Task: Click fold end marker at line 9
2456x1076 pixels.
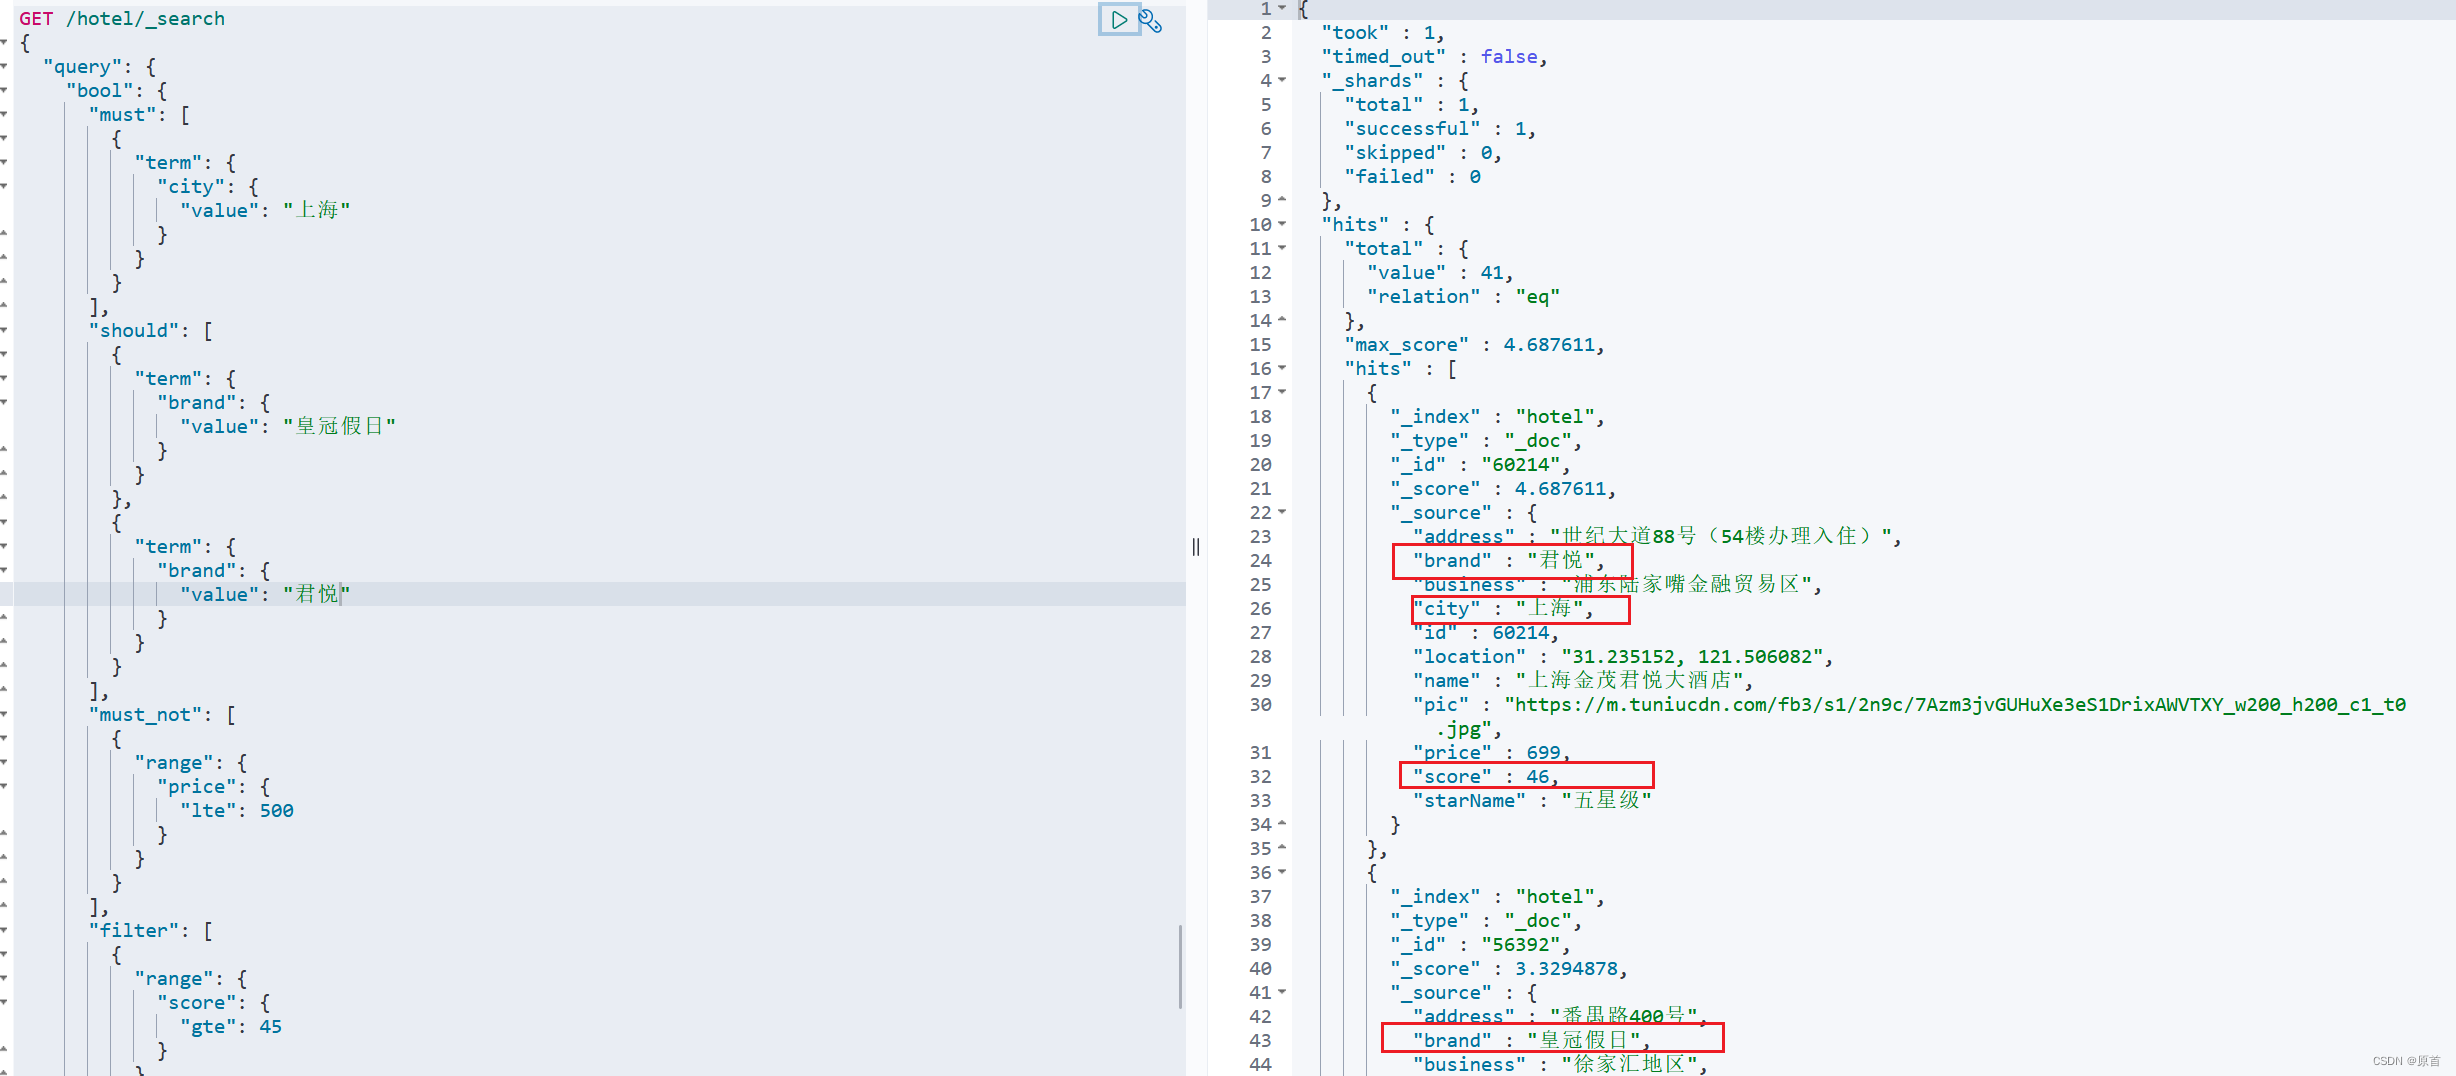Action: click(x=1283, y=200)
